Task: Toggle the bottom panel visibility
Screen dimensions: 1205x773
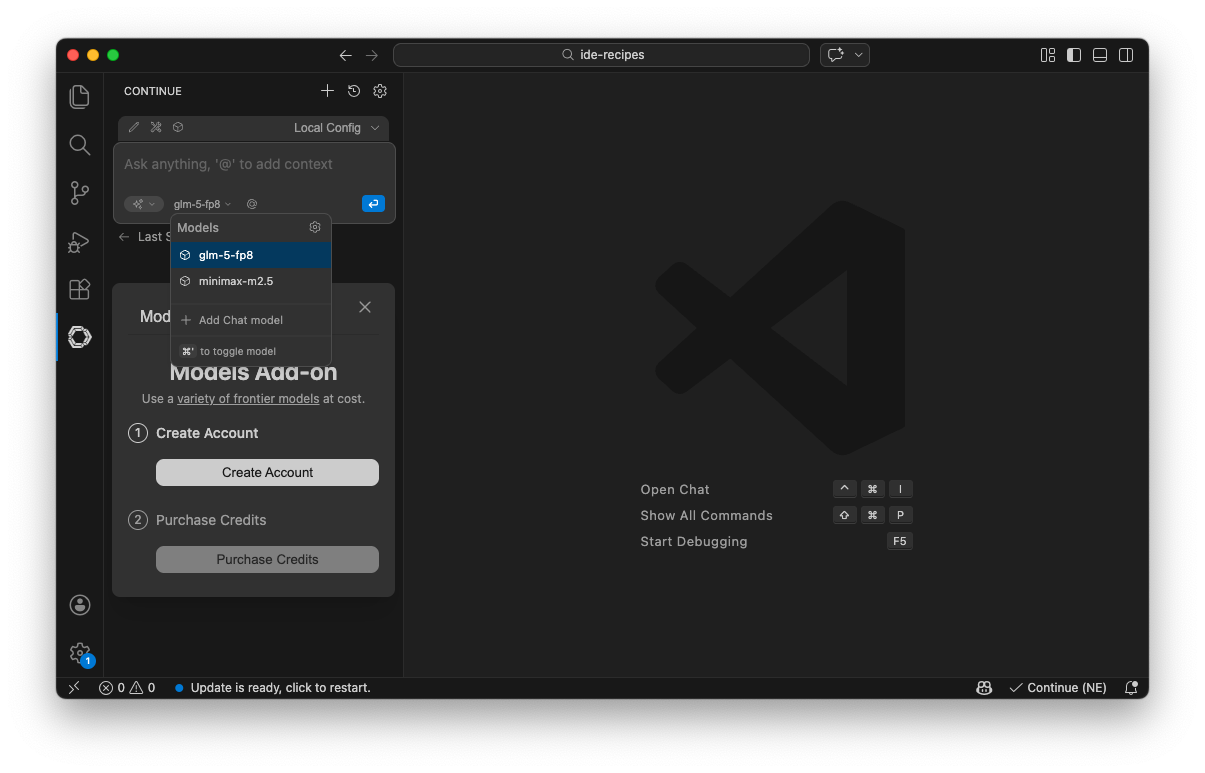Action: pyautogui.click(x=1099, y=55)
